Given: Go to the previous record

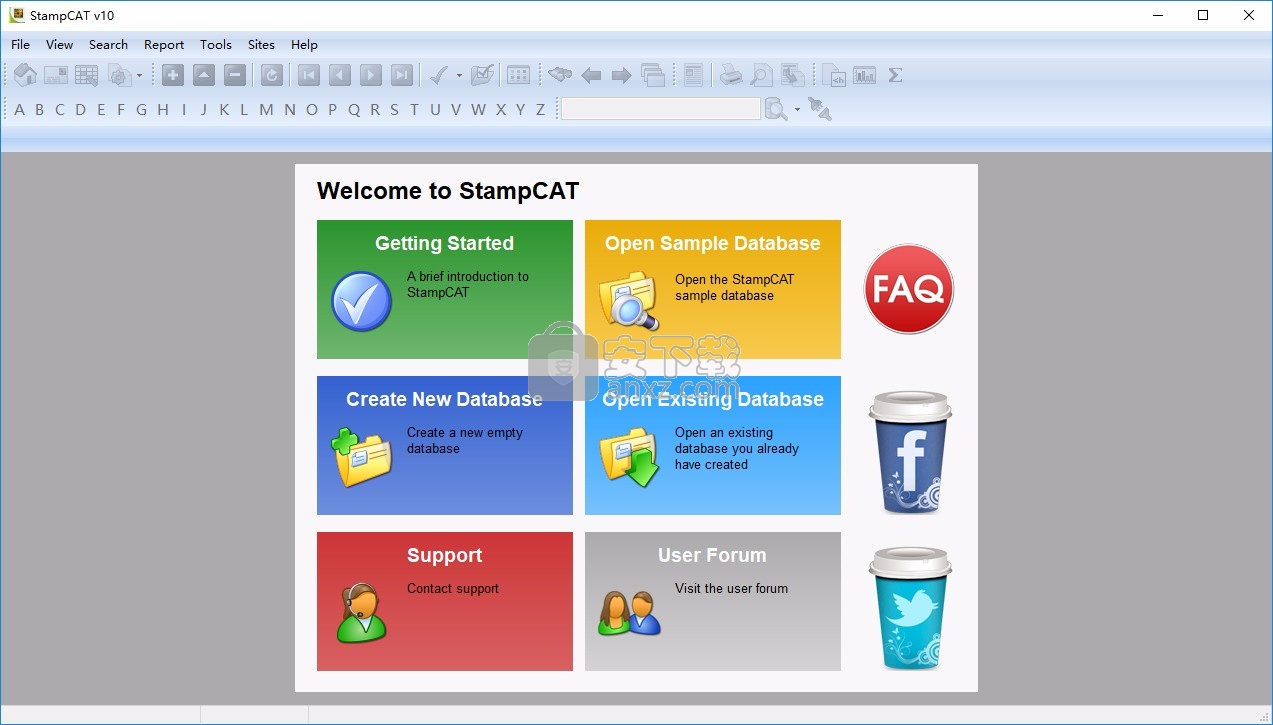Looking at the screenshot, I should click(340, 75).
